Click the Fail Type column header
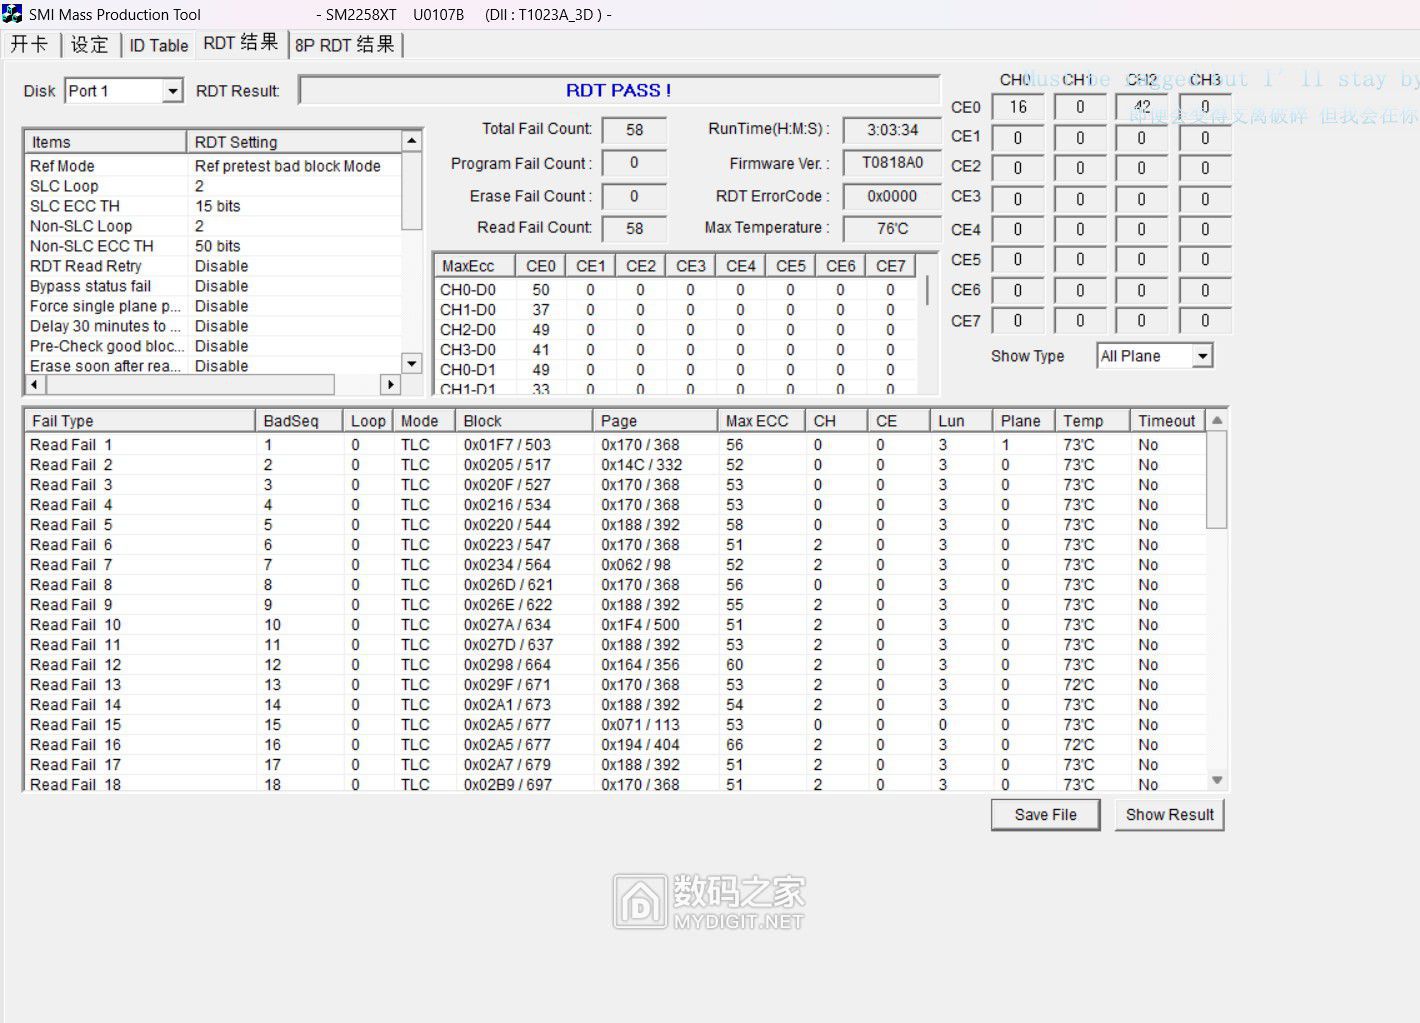This screenshot has width=1420, height=1023. [140, 421]
